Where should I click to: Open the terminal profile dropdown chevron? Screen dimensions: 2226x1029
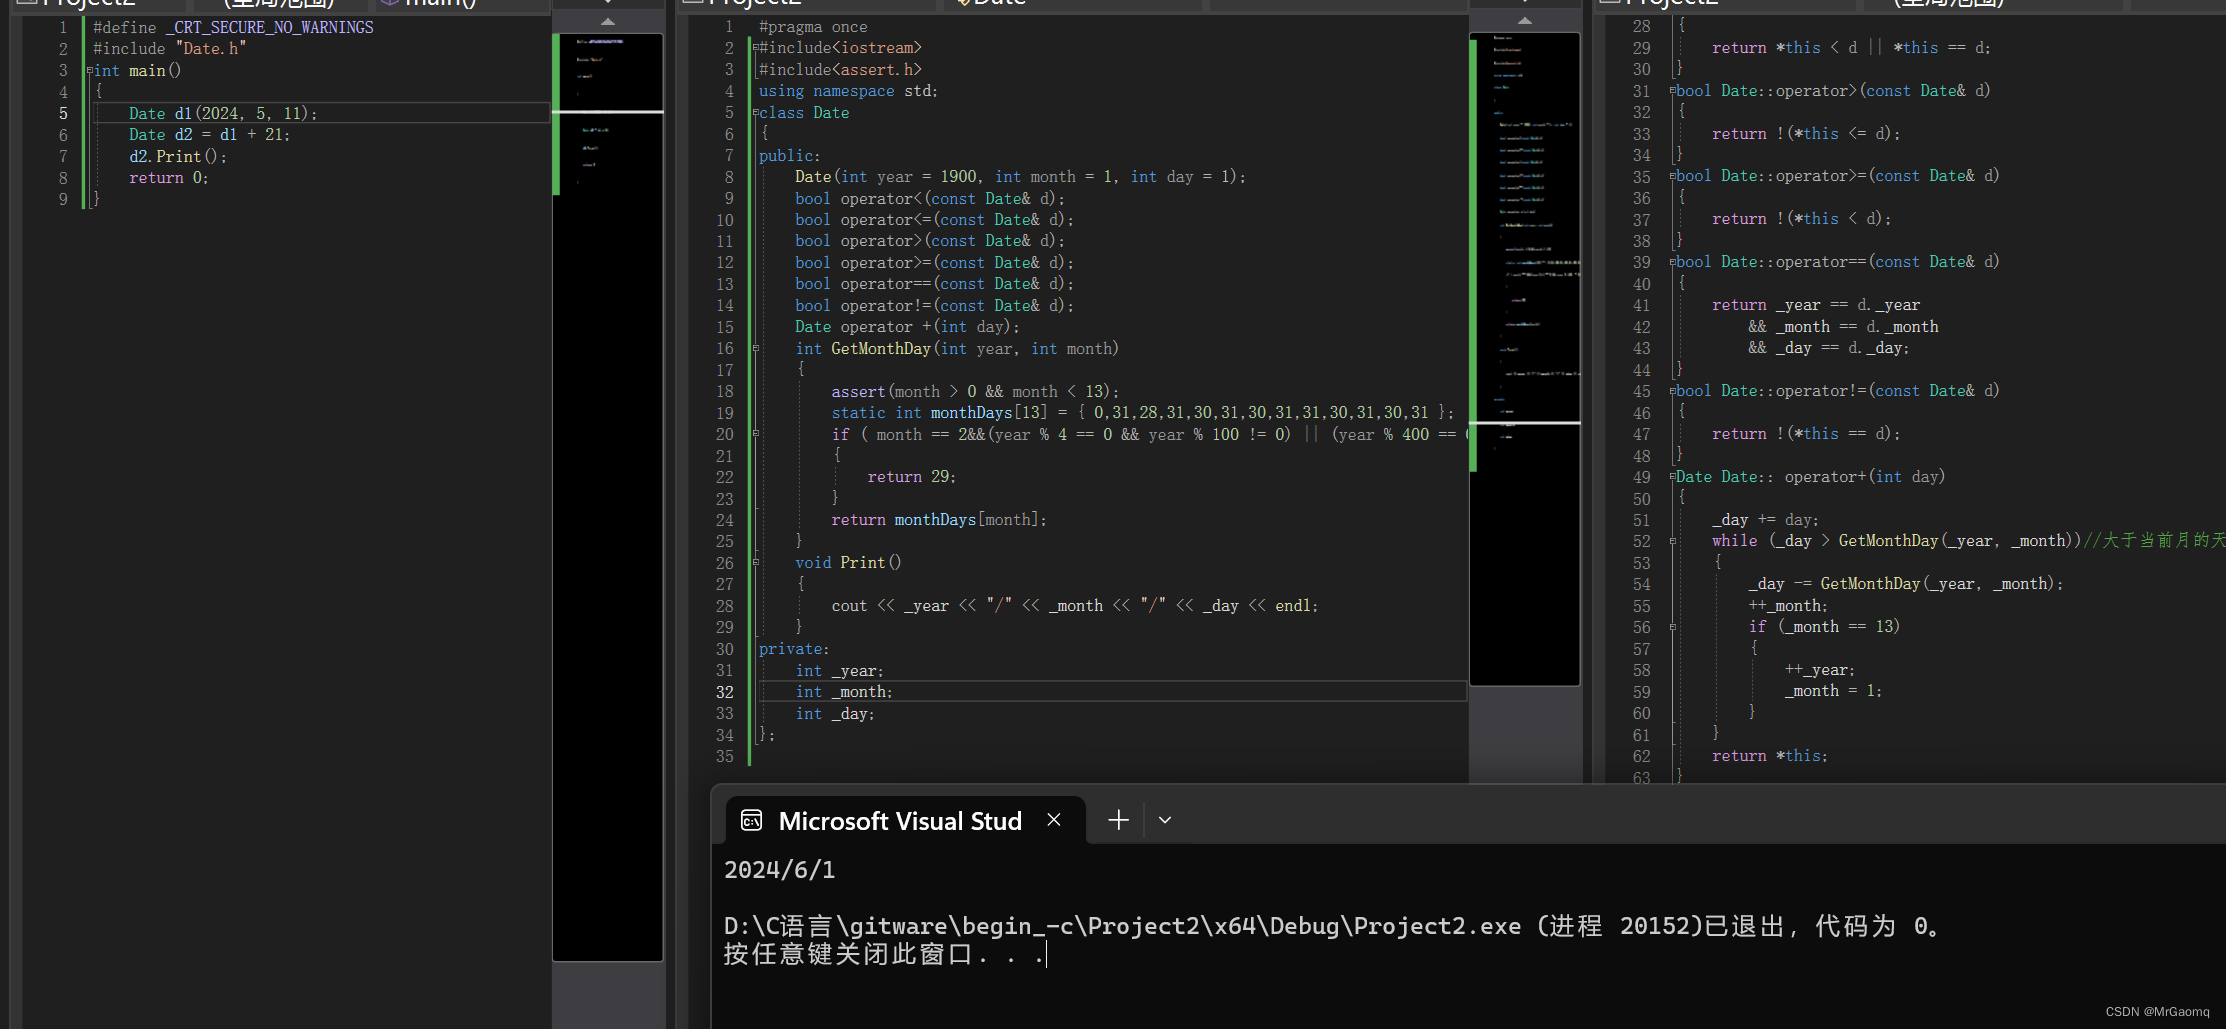[1165, 820]
